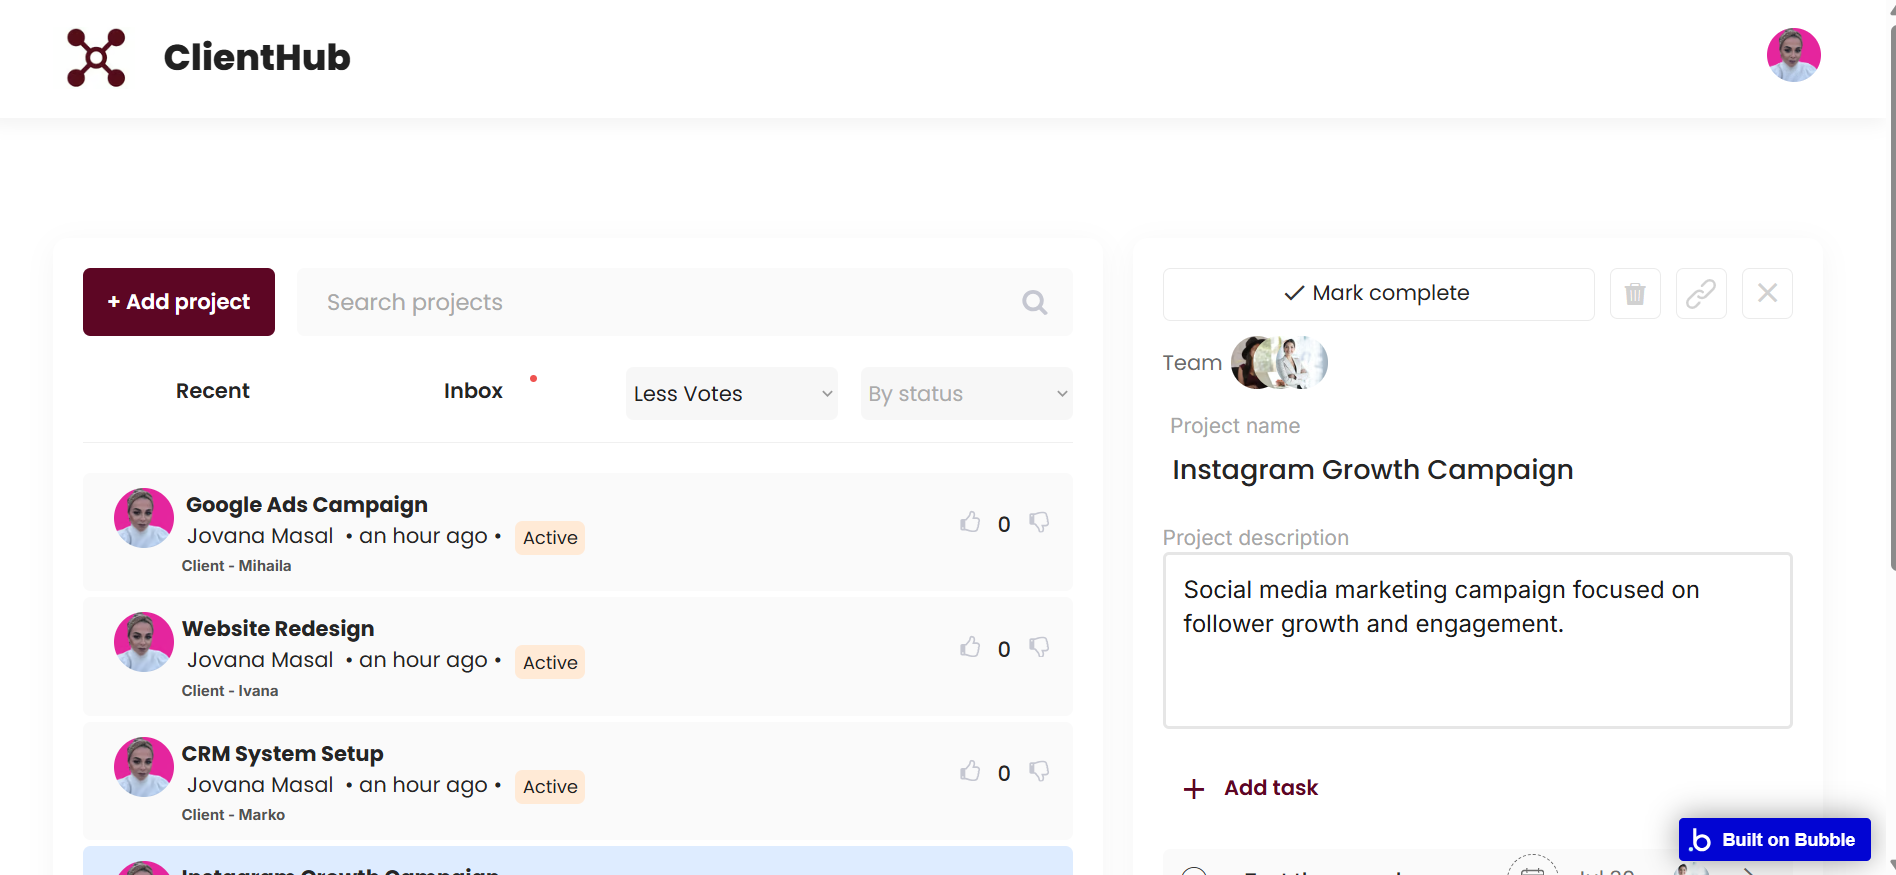Open the Less Votes sorting dropdown
The height and width of the screenshot is (875, 1896).
[x=731, y=393]
